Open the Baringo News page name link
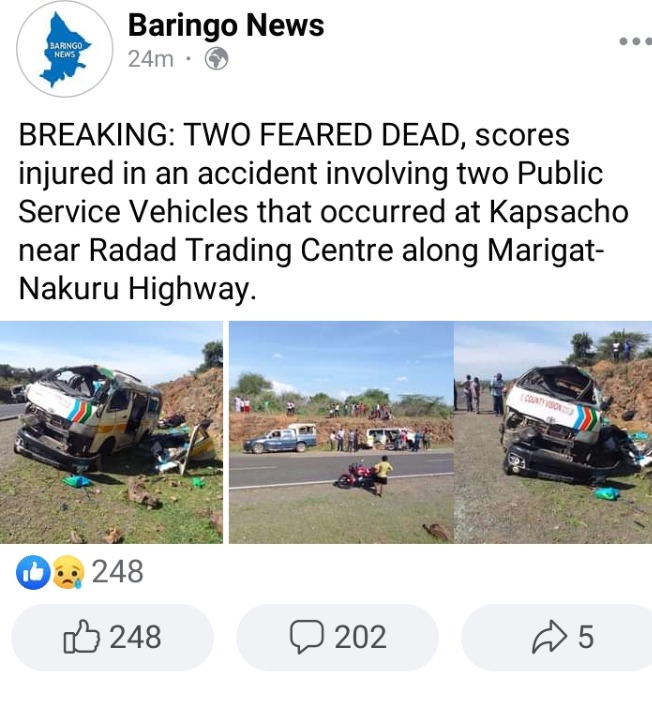Screen dimensions: 652x703 coord(226,25)
